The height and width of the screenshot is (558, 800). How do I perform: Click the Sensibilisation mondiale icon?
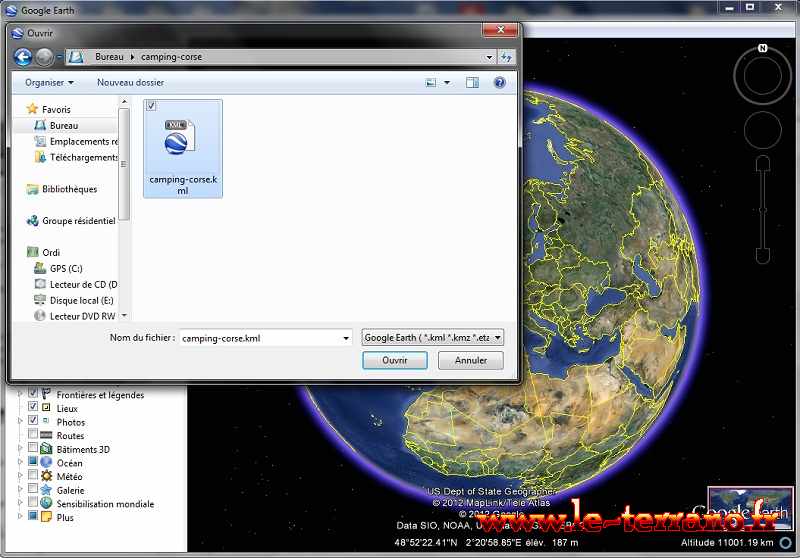(x=46, y=503)
